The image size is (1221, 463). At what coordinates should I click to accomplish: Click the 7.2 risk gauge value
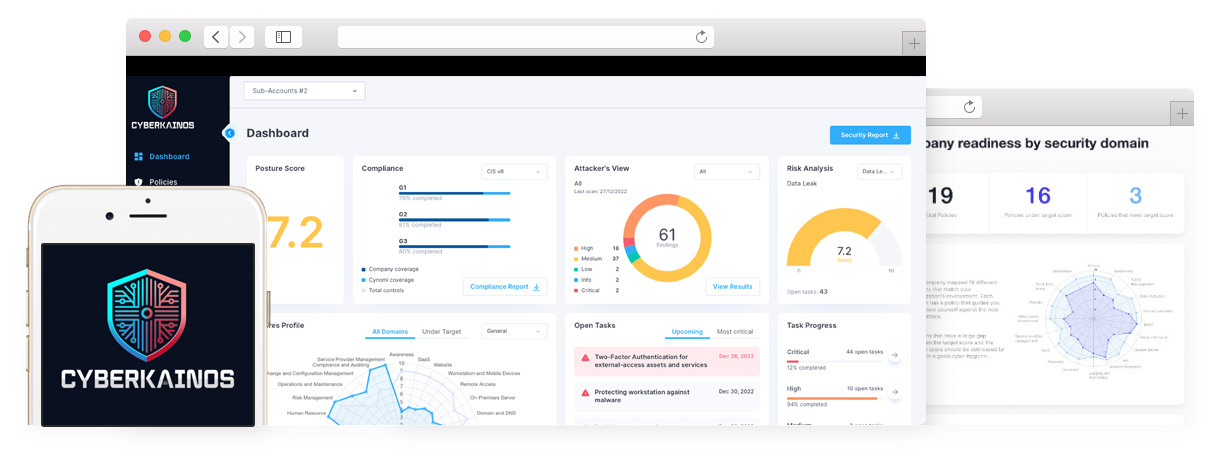843,252
